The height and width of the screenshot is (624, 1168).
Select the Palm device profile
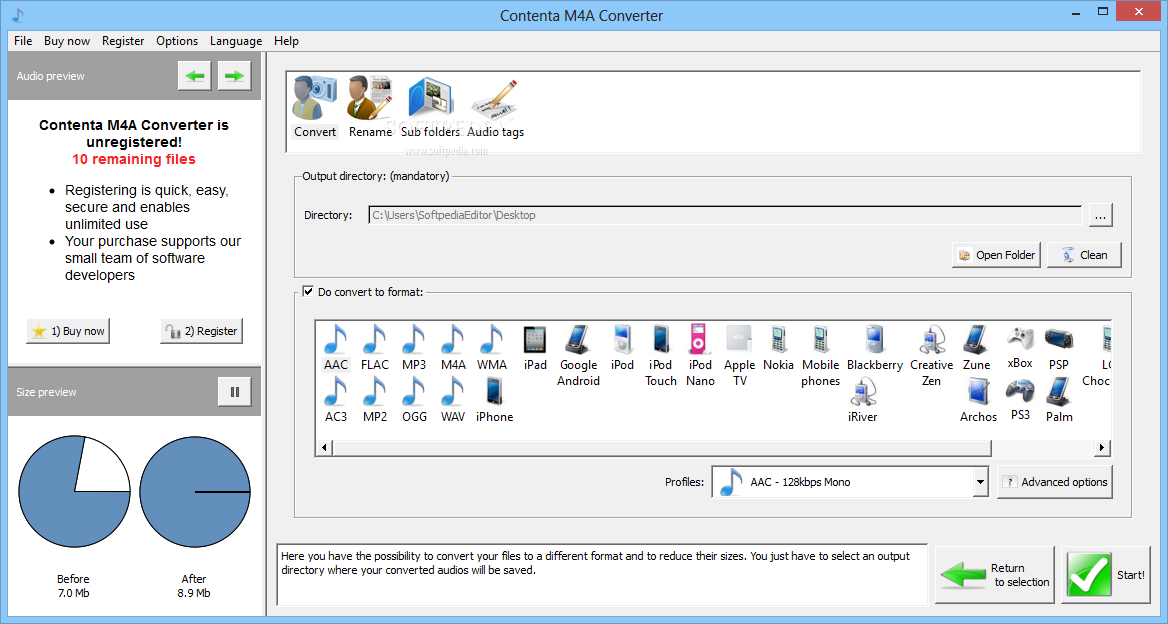(1058, 400)
